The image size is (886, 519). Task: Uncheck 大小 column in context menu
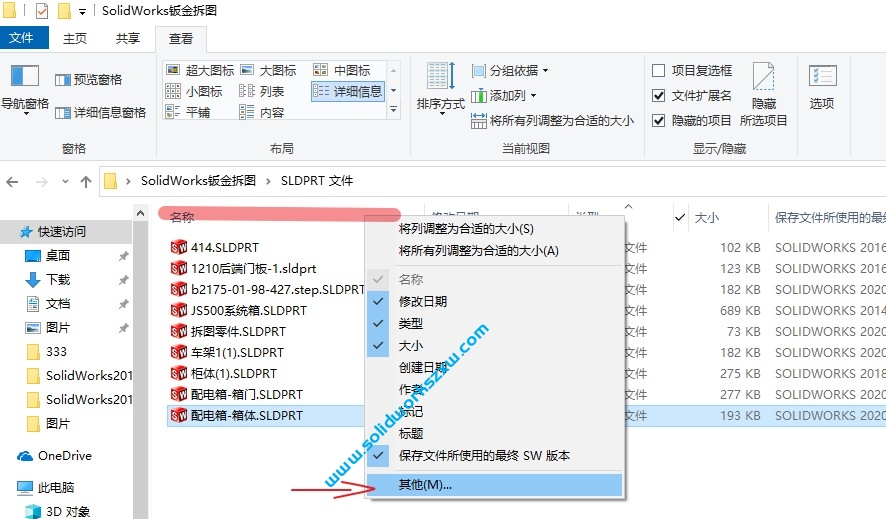pos(495,346)
